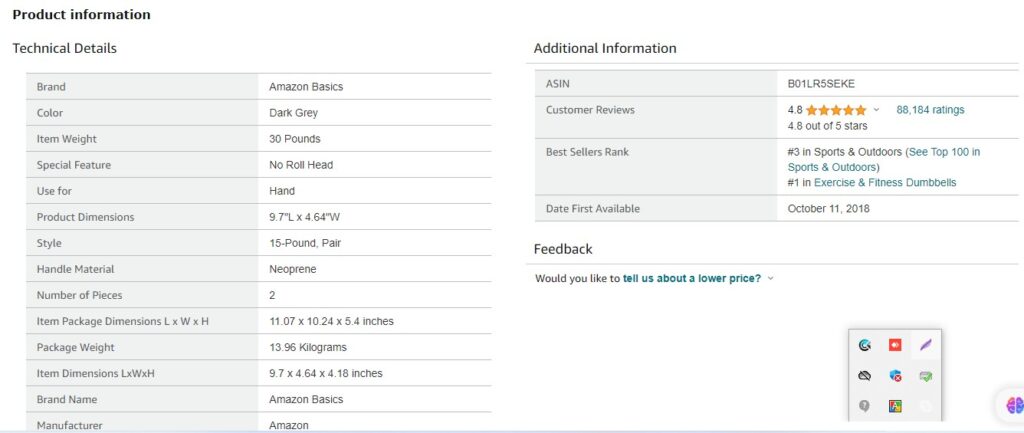The width and height of the screenshot is (1024, 433).
Task: Click the ASIN value B01LR5SEKE
Action: [x=821, y=84]
